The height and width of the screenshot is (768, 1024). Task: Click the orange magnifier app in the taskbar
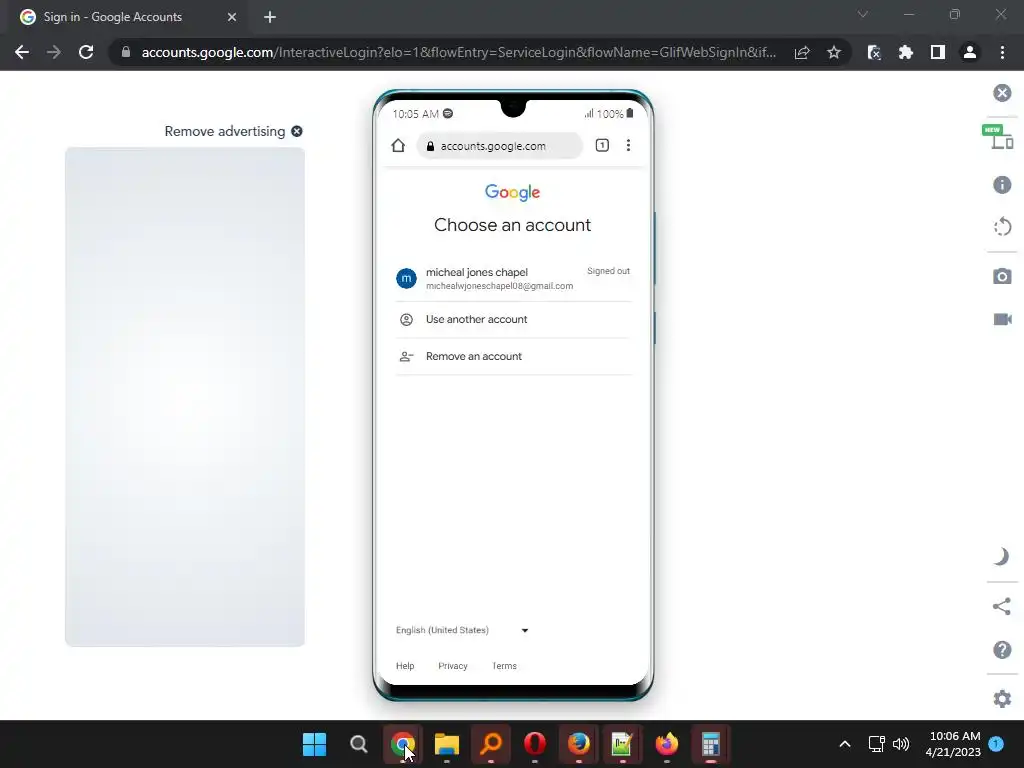[491, 744]
